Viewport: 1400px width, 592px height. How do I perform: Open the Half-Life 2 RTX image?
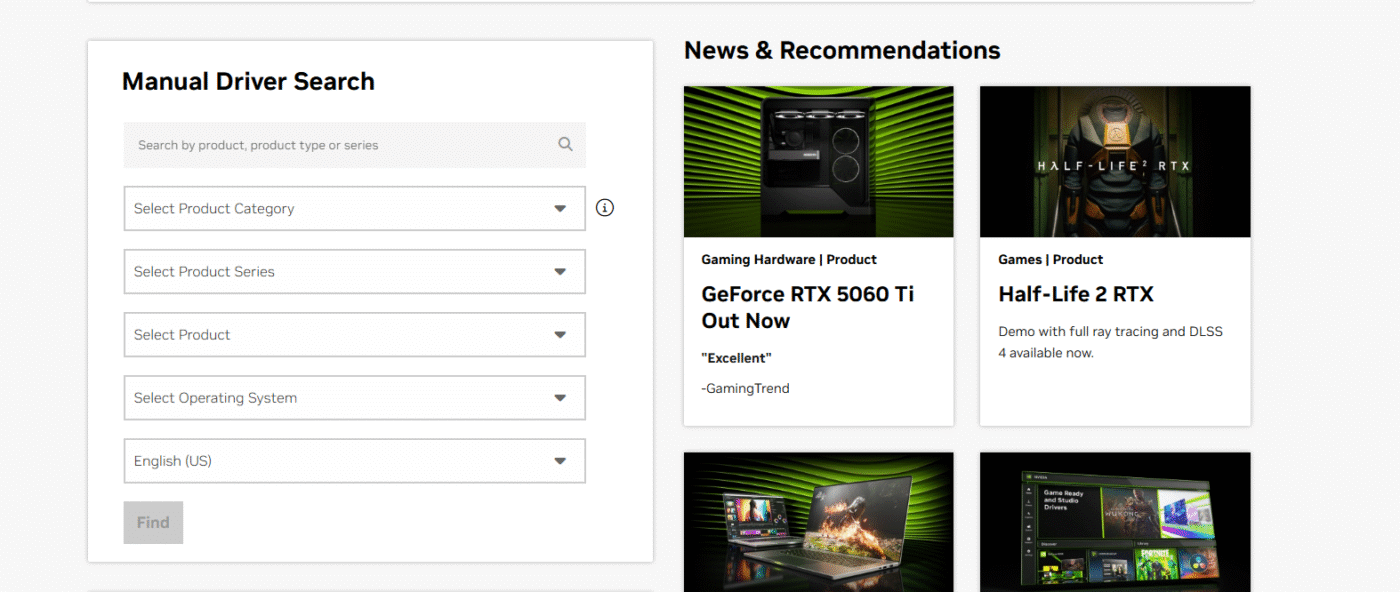coord(1115,161)
